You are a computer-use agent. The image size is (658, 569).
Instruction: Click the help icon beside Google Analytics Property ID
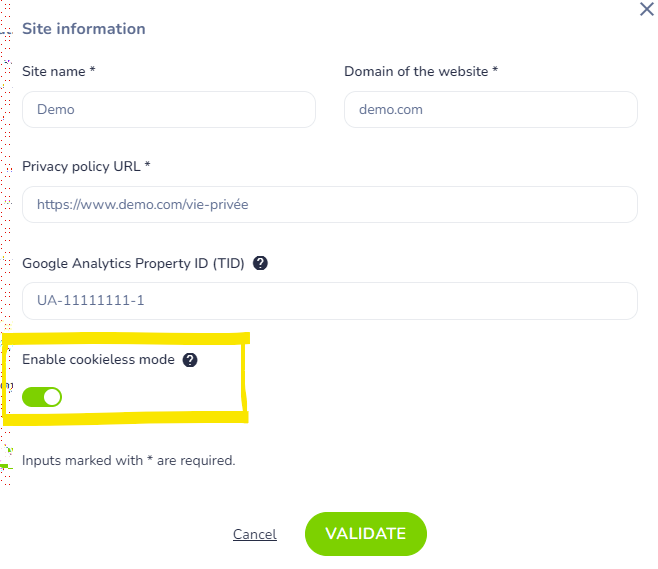click(261, 264)
